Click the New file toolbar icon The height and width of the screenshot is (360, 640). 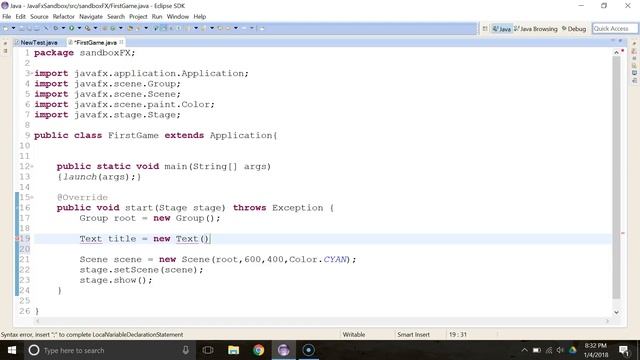[6, 28]
